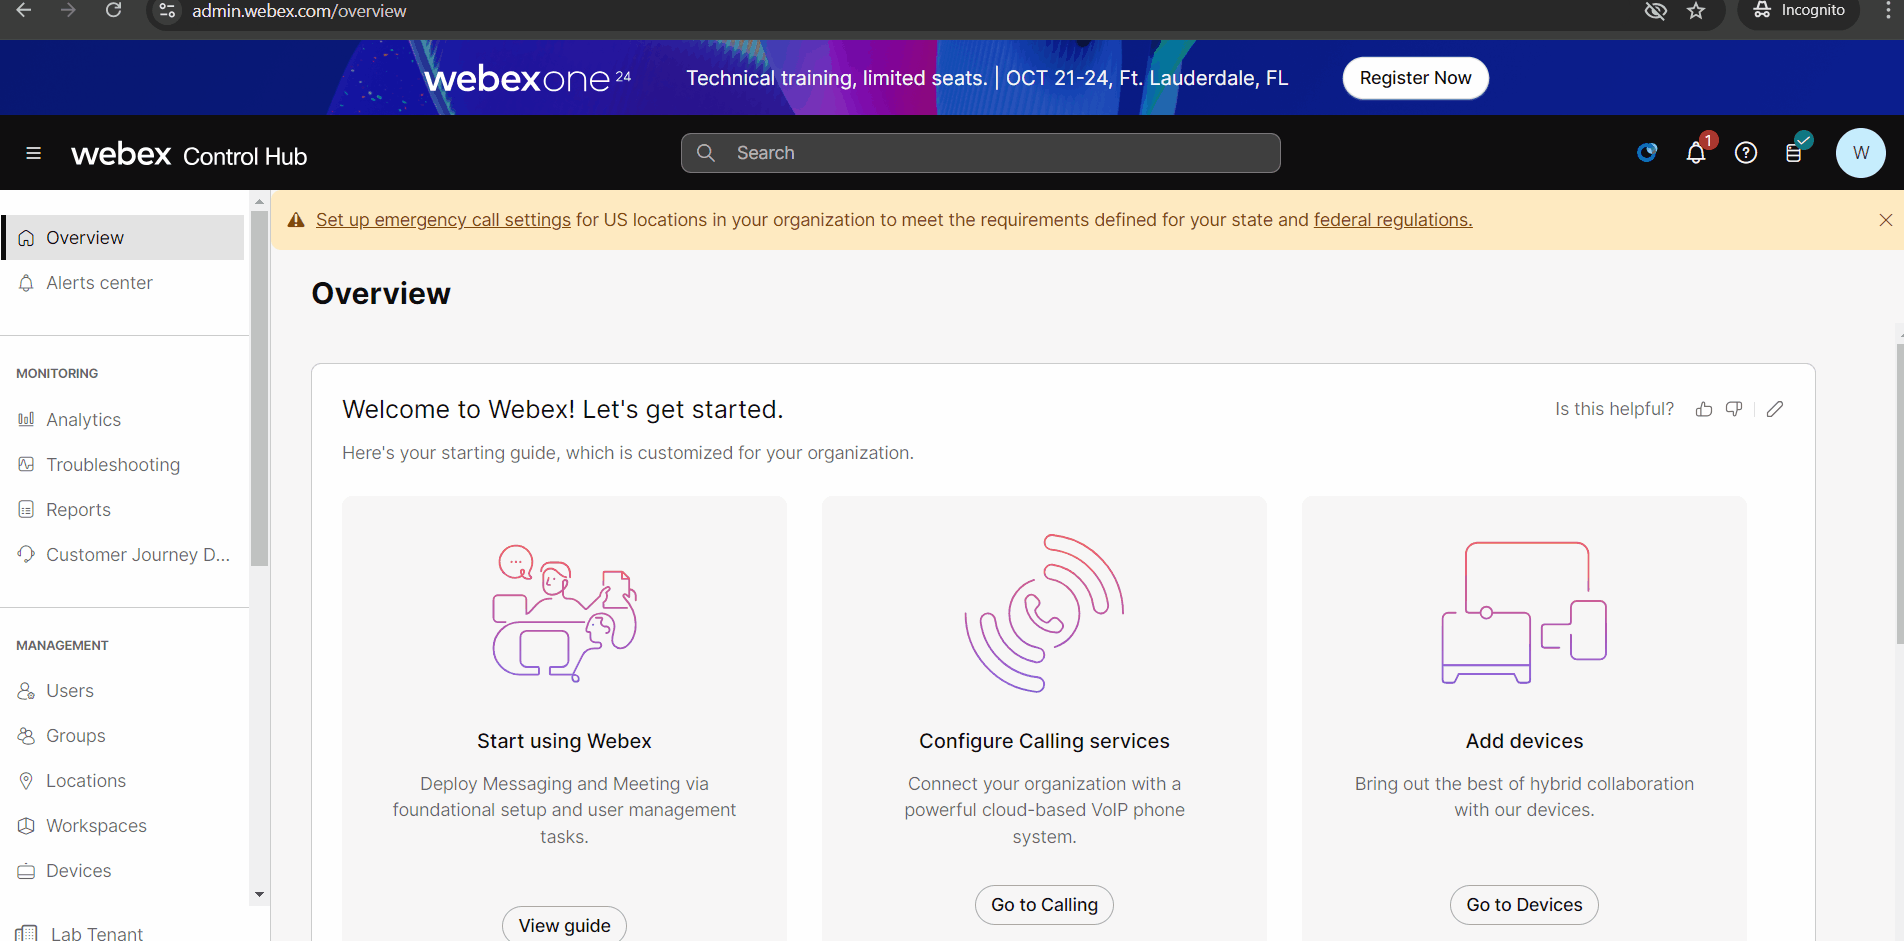Click the Go to Devices button
This screenshot has height=941, width=1904.
click(x=1524, y=905)
